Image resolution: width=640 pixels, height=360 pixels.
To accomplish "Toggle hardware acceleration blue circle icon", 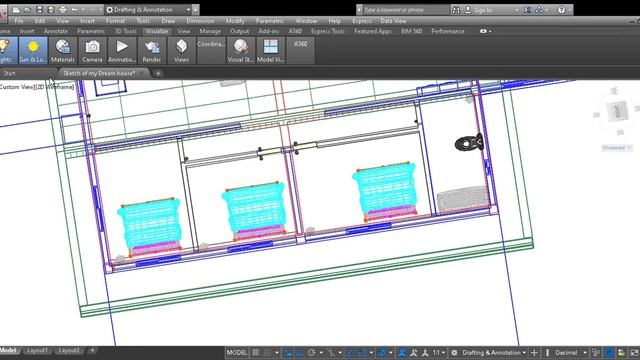I will [609, 353].
